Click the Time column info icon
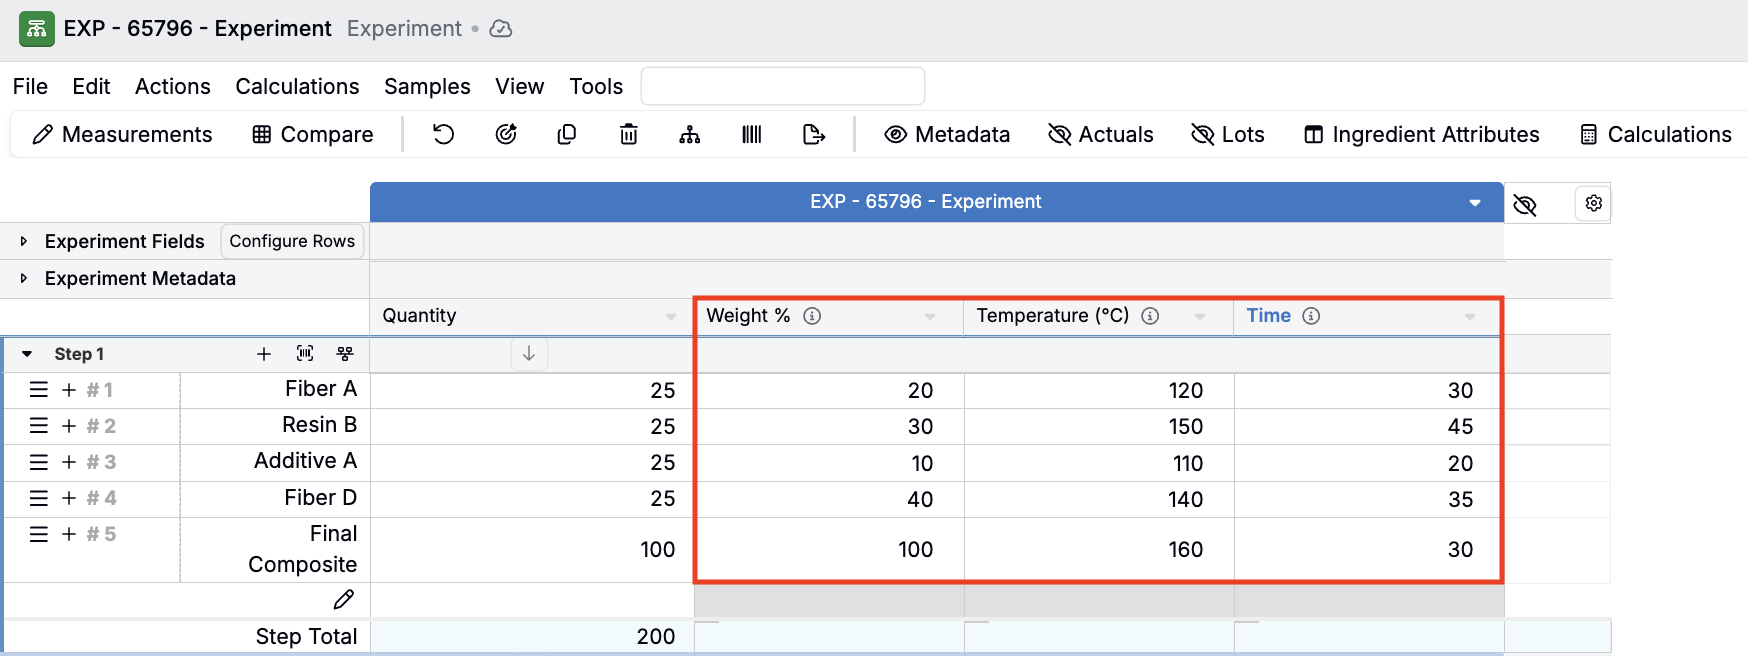The image size is (1748, 656). (1311, 316)
